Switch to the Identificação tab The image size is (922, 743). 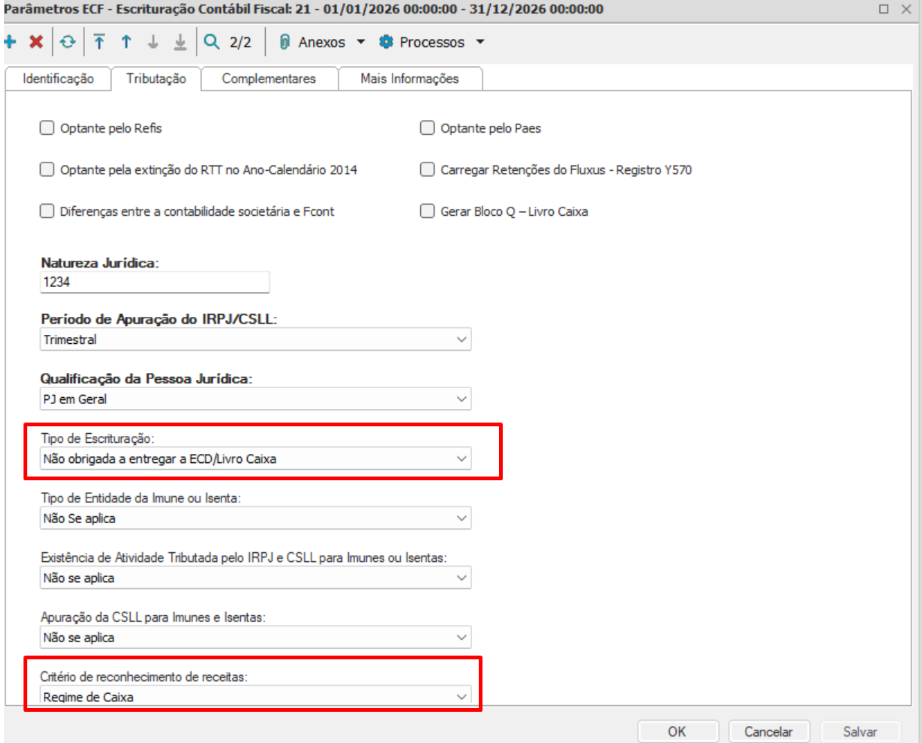point(58,79)
